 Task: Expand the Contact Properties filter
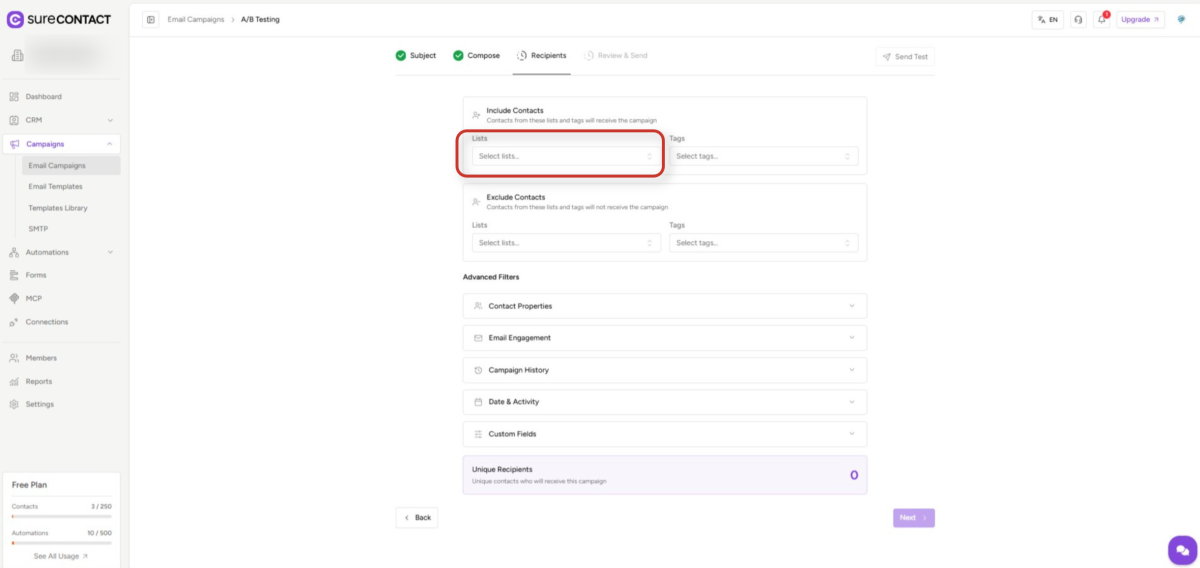pos(665,306)
